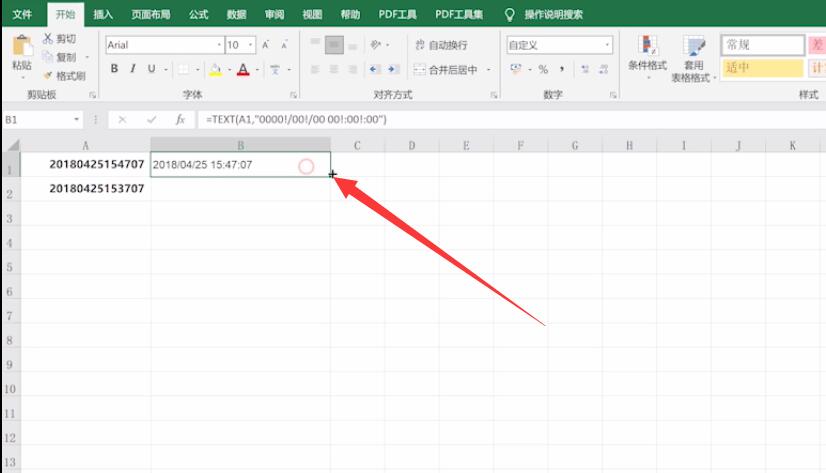The width and height of the screenshot is (826, 473).
Task: Switch to the 数据 tab
Action: 237,14
